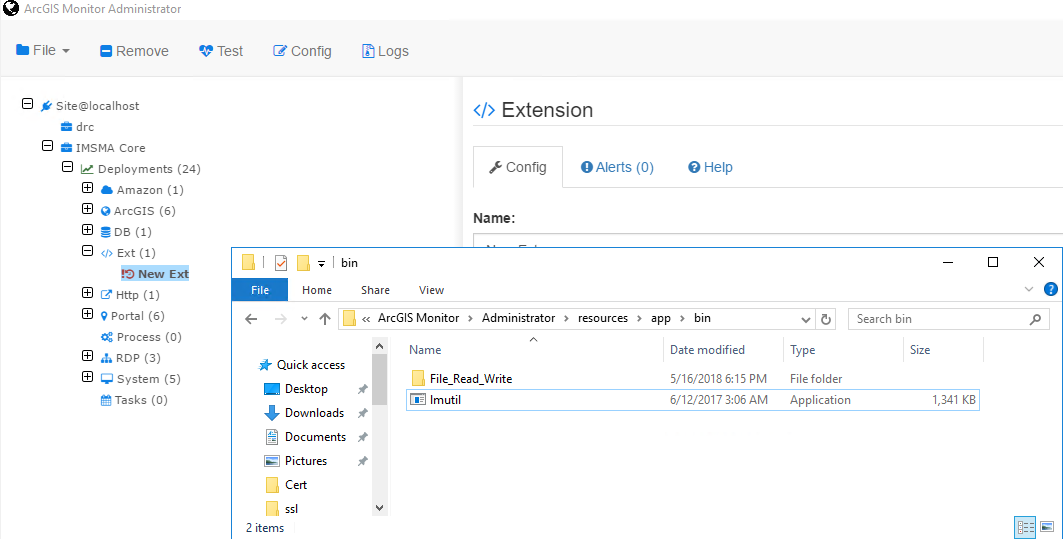Select the Imutil application file
Image resolution: width=1063 pixels, height=539 pixels.
pos(693,399)
